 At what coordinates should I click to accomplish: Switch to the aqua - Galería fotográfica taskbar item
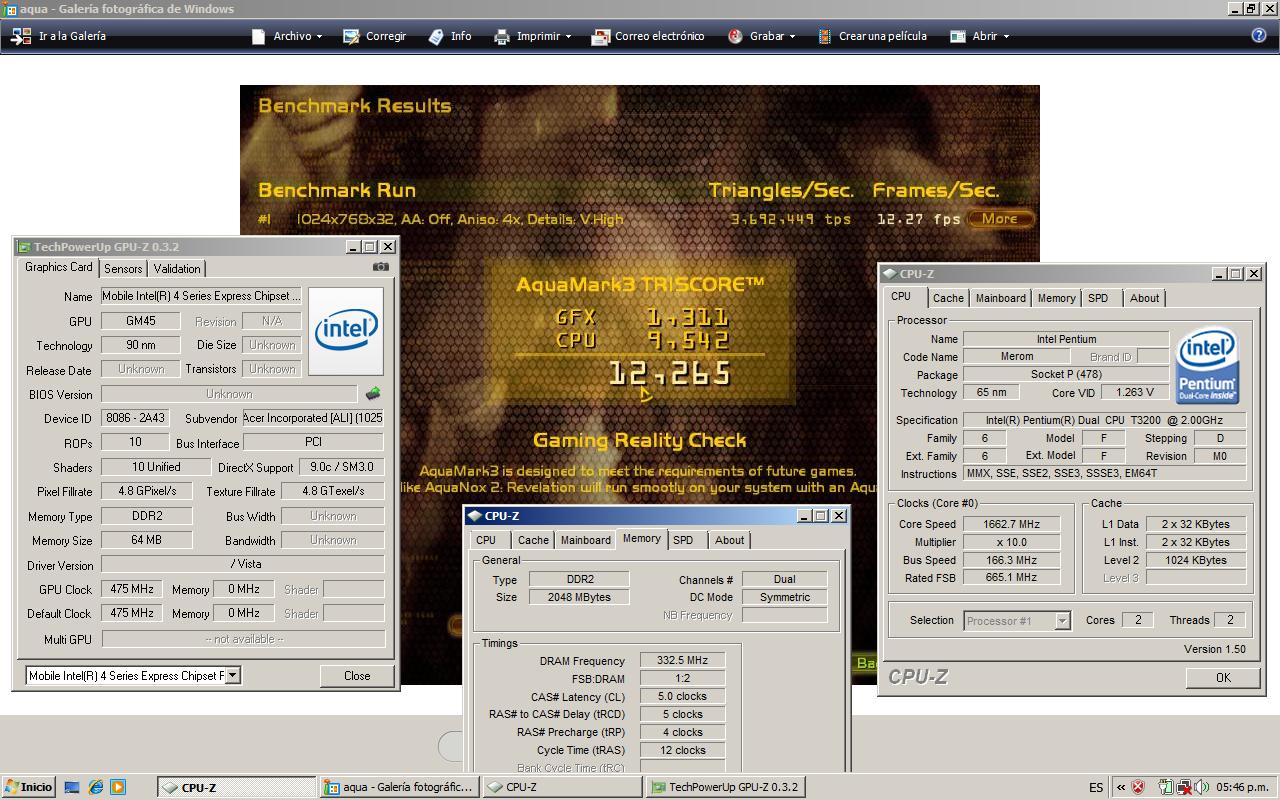pos(399,787)
